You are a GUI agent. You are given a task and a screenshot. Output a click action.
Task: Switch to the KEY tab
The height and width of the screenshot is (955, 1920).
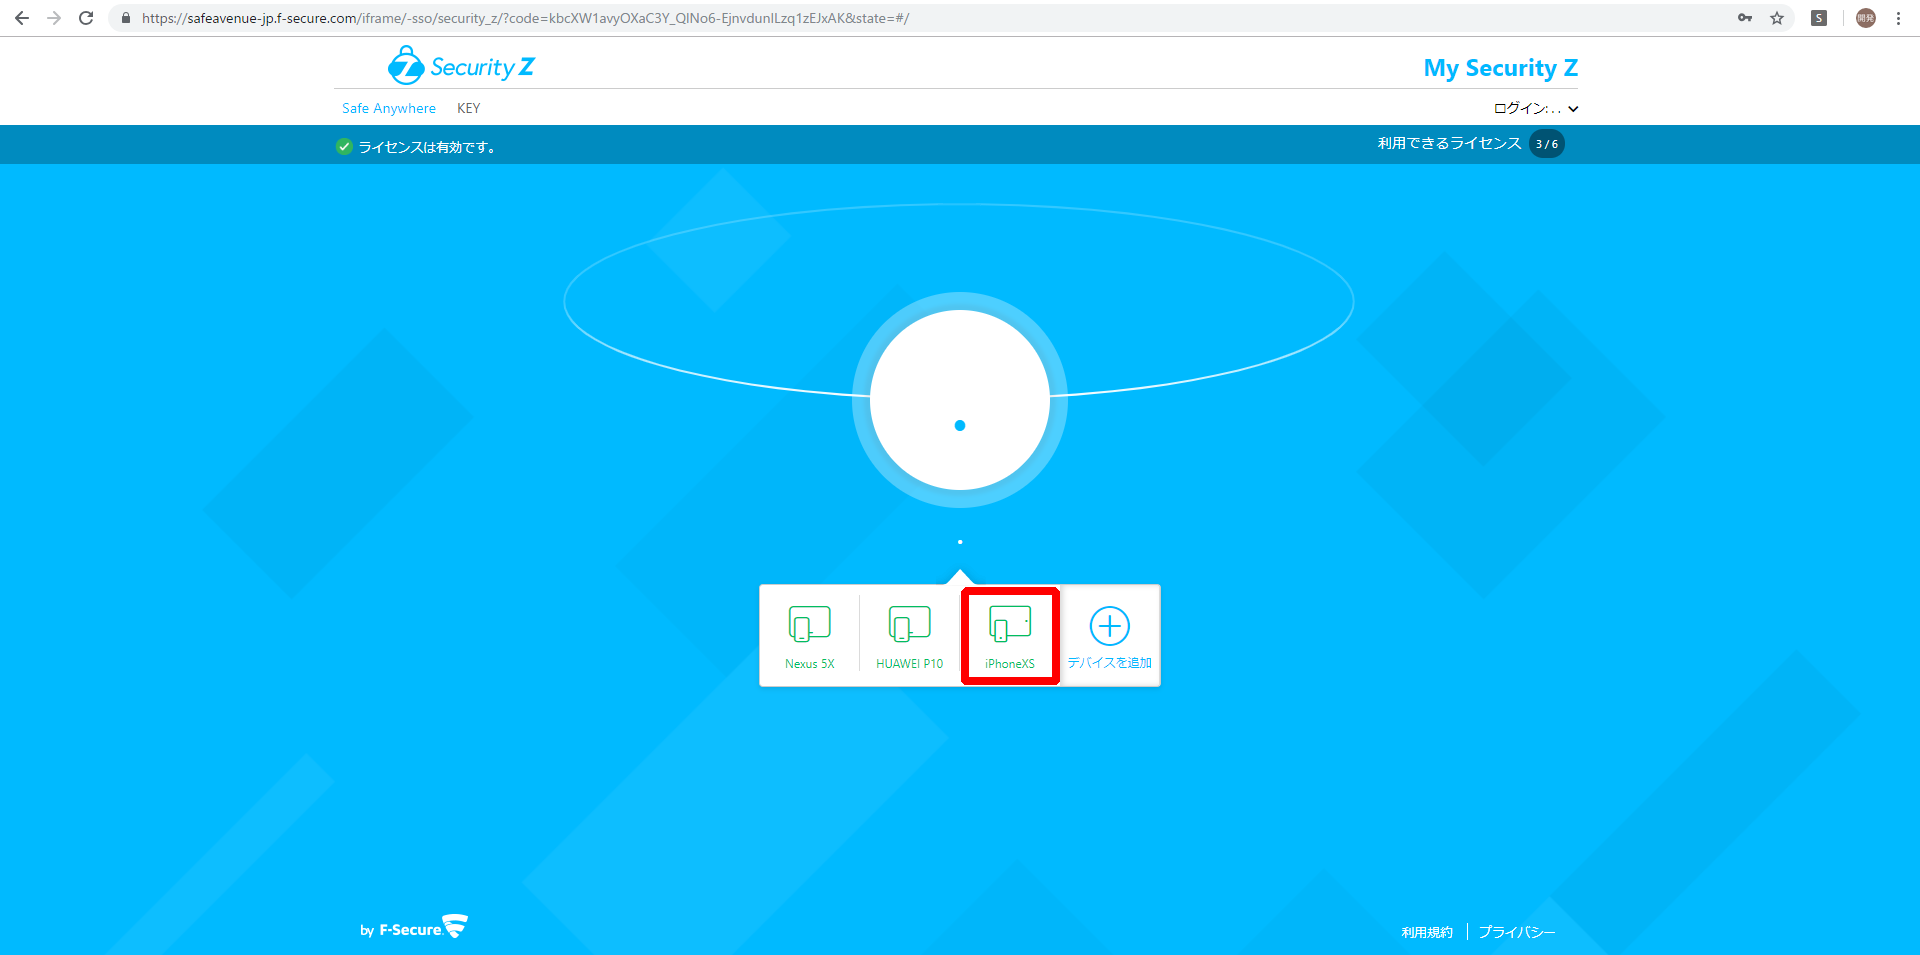[468, 108]
